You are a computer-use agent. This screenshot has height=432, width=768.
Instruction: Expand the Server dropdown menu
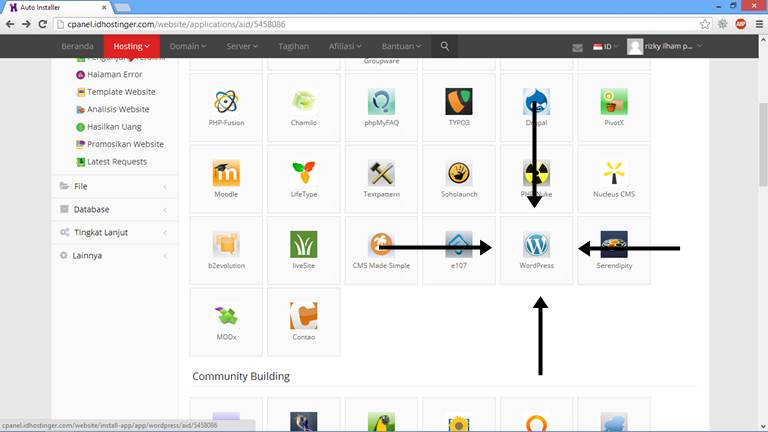point(242,46)
